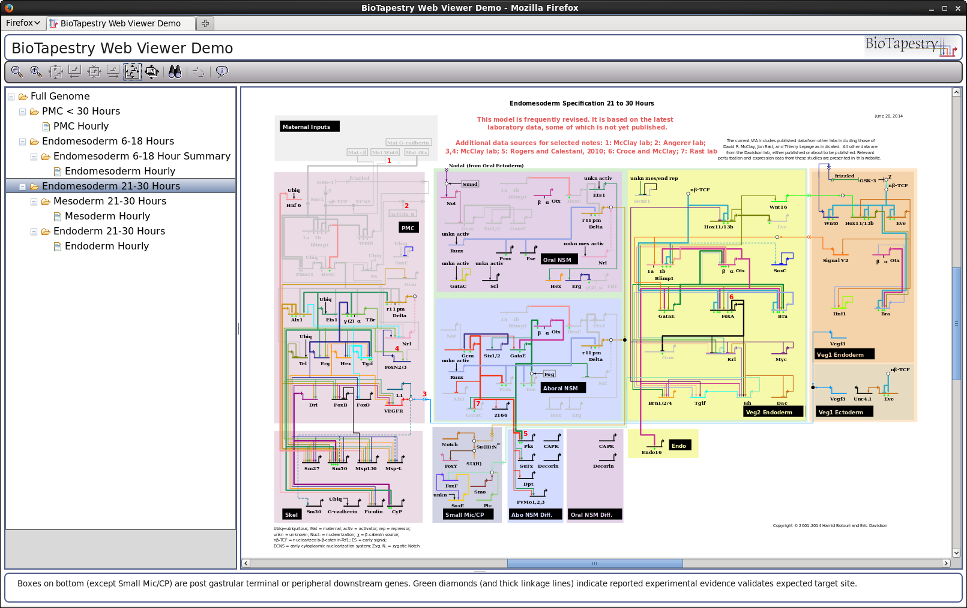The image size is (967, 608).
Task: Open a new browser tab
Action: tap(205, 23)
